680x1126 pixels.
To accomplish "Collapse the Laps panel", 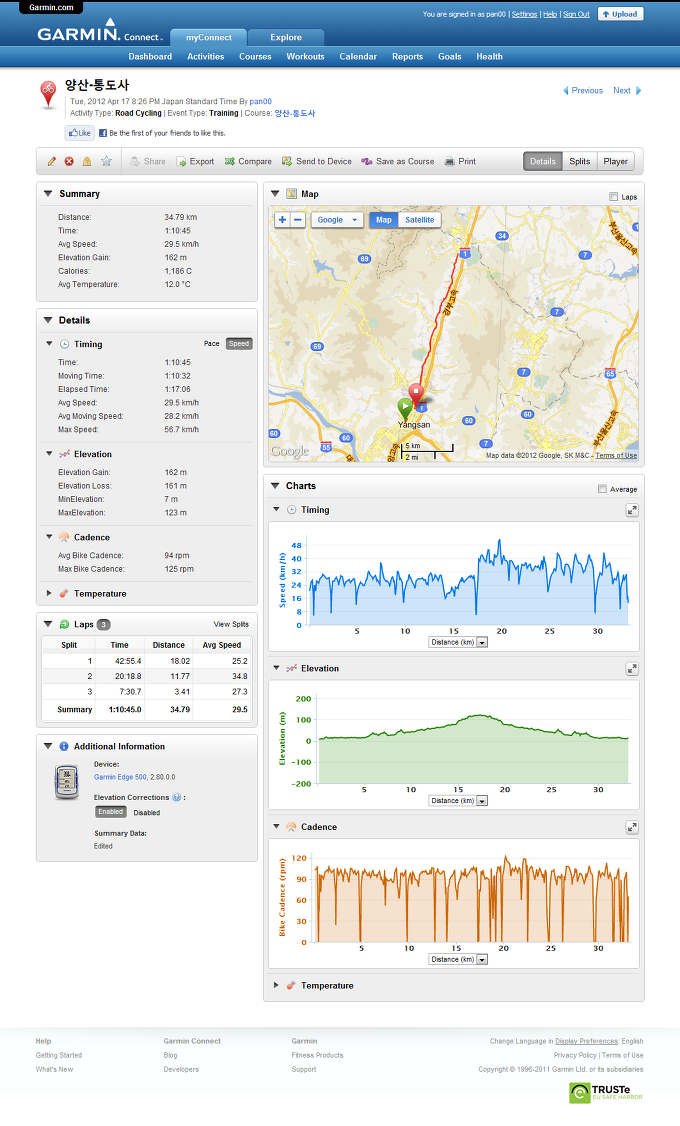I will [48, 624].
